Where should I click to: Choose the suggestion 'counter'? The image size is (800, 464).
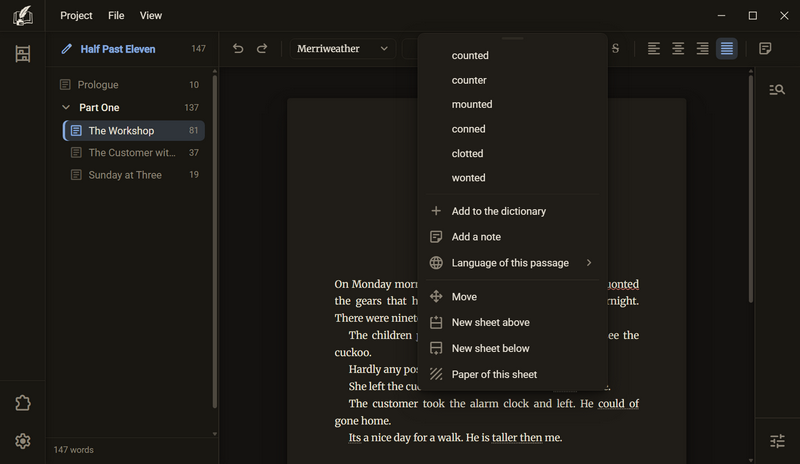[469, 80]
